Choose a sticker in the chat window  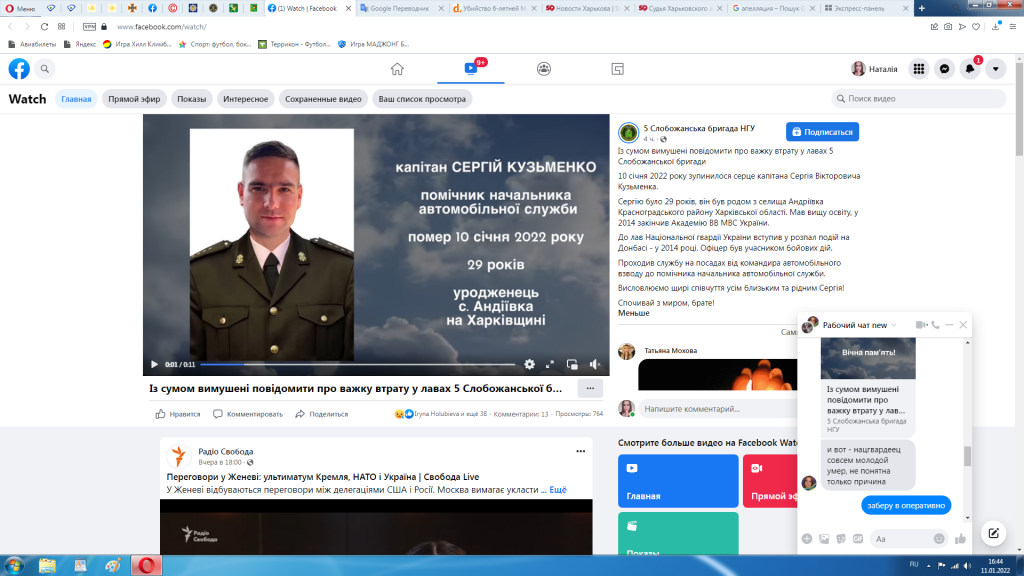(x=841, y=539)
